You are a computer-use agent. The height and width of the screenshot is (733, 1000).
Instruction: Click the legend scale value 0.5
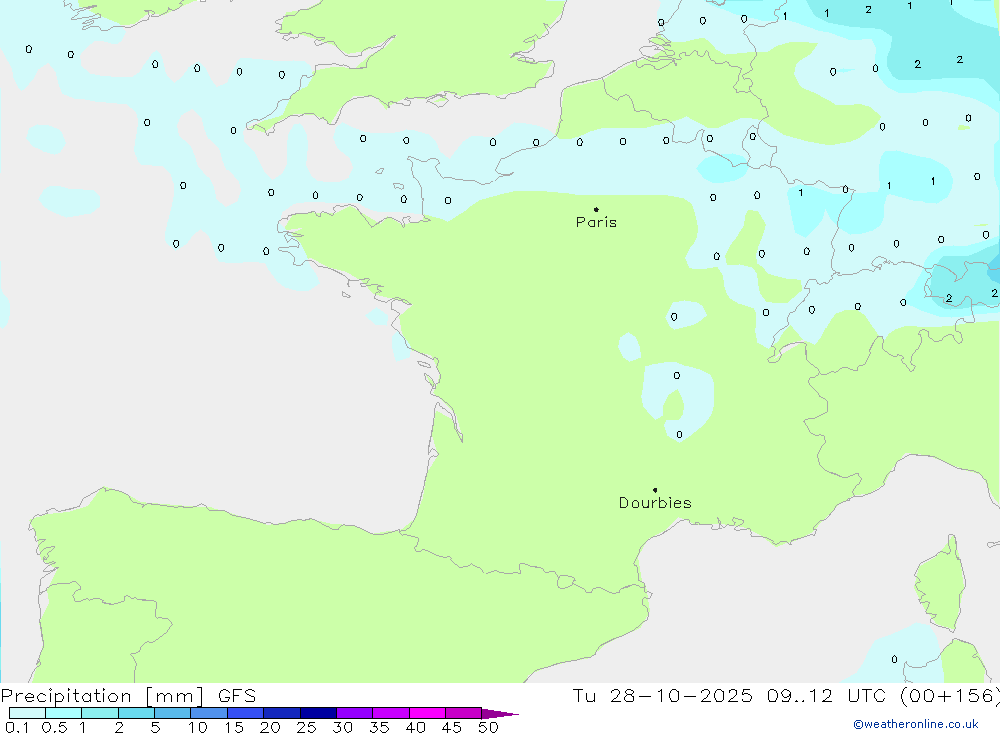pyautogui.click(x=54, y=727)
